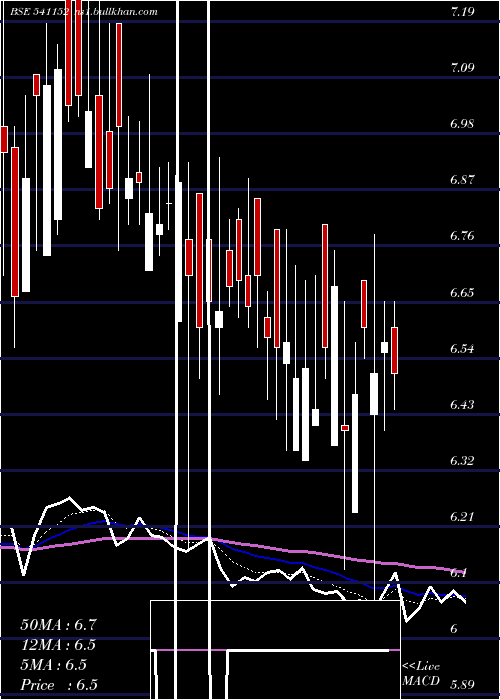Image resolution: width=500 pixels, height=700 pixels.
Task: Click the last red candlestick on the chart
Action: pyautogui.click(x=394, y=350)
